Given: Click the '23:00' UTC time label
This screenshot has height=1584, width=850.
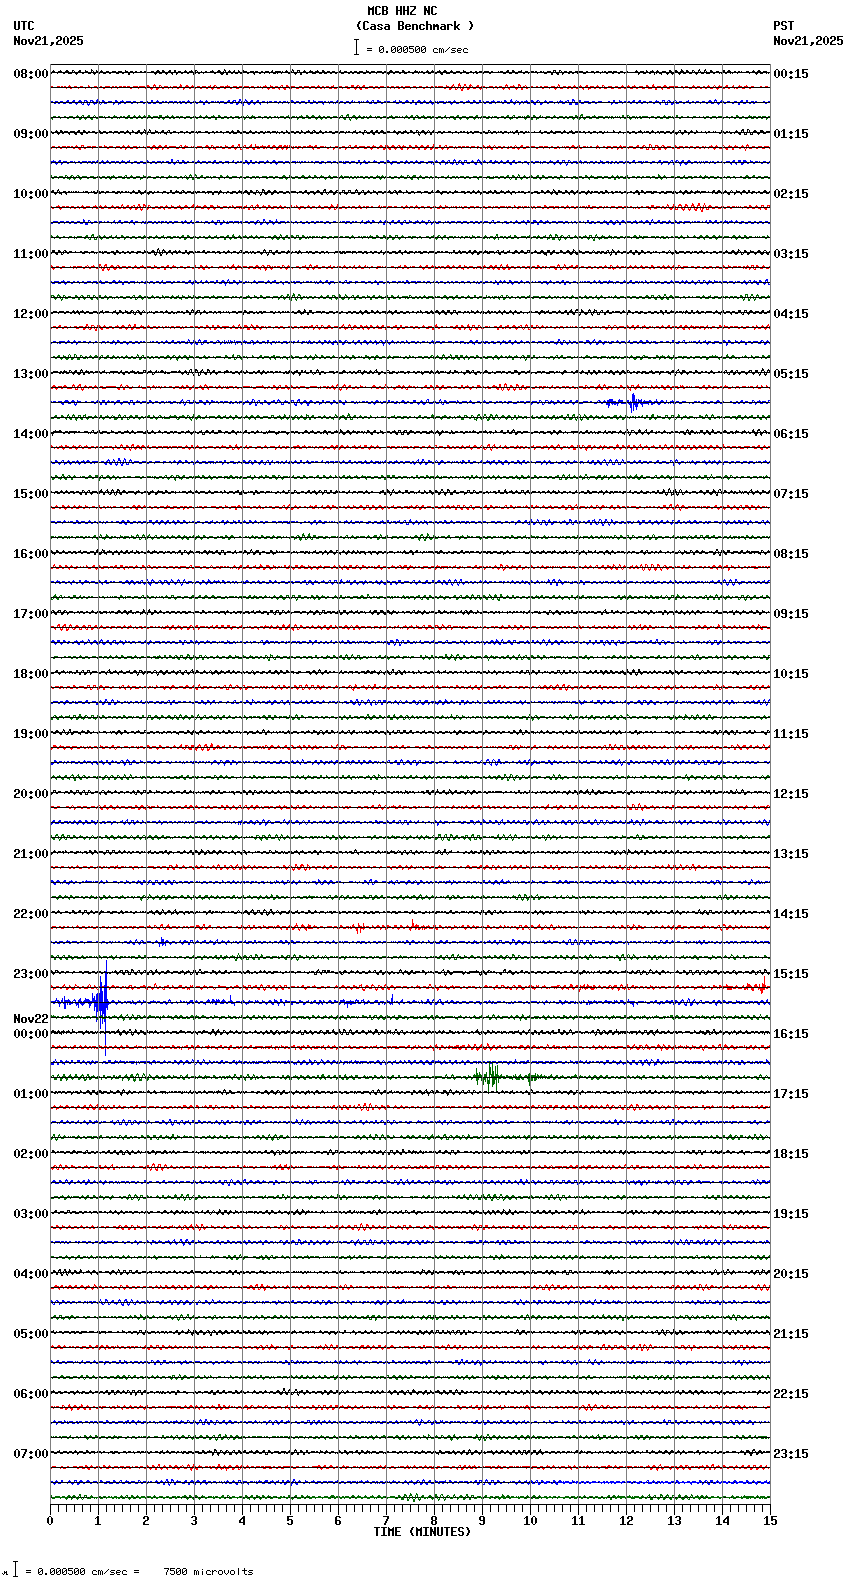Looking at the screenshot, I should coord(31,974).
